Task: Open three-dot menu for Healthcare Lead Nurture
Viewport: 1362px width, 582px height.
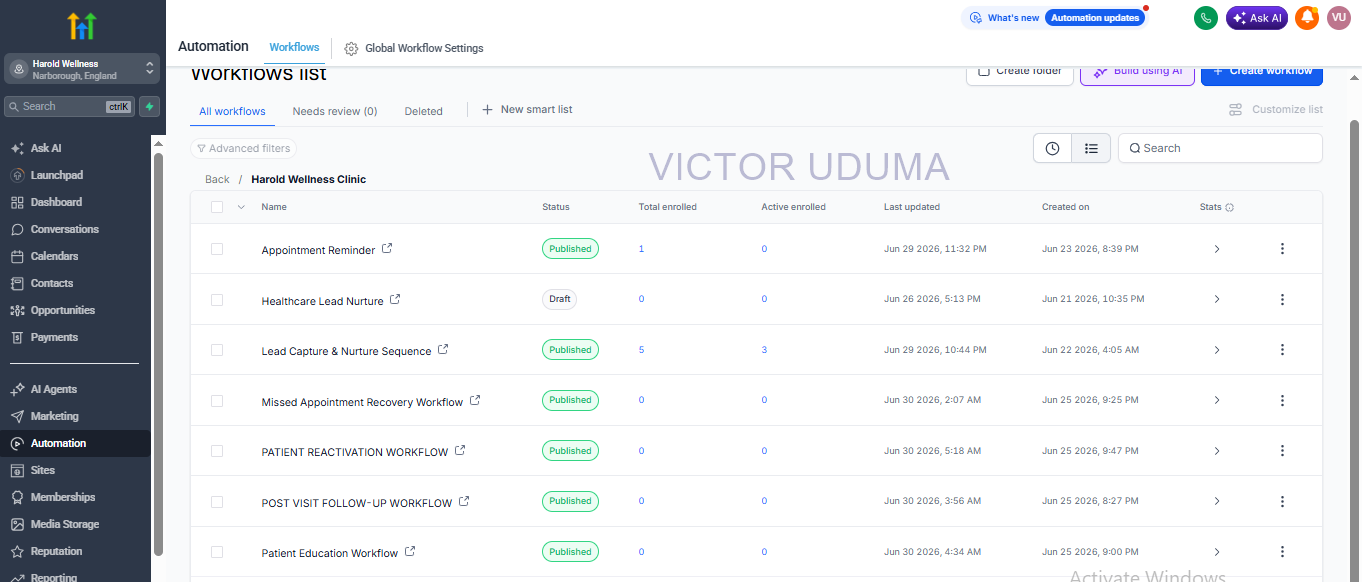Action: coord(1282,299)
